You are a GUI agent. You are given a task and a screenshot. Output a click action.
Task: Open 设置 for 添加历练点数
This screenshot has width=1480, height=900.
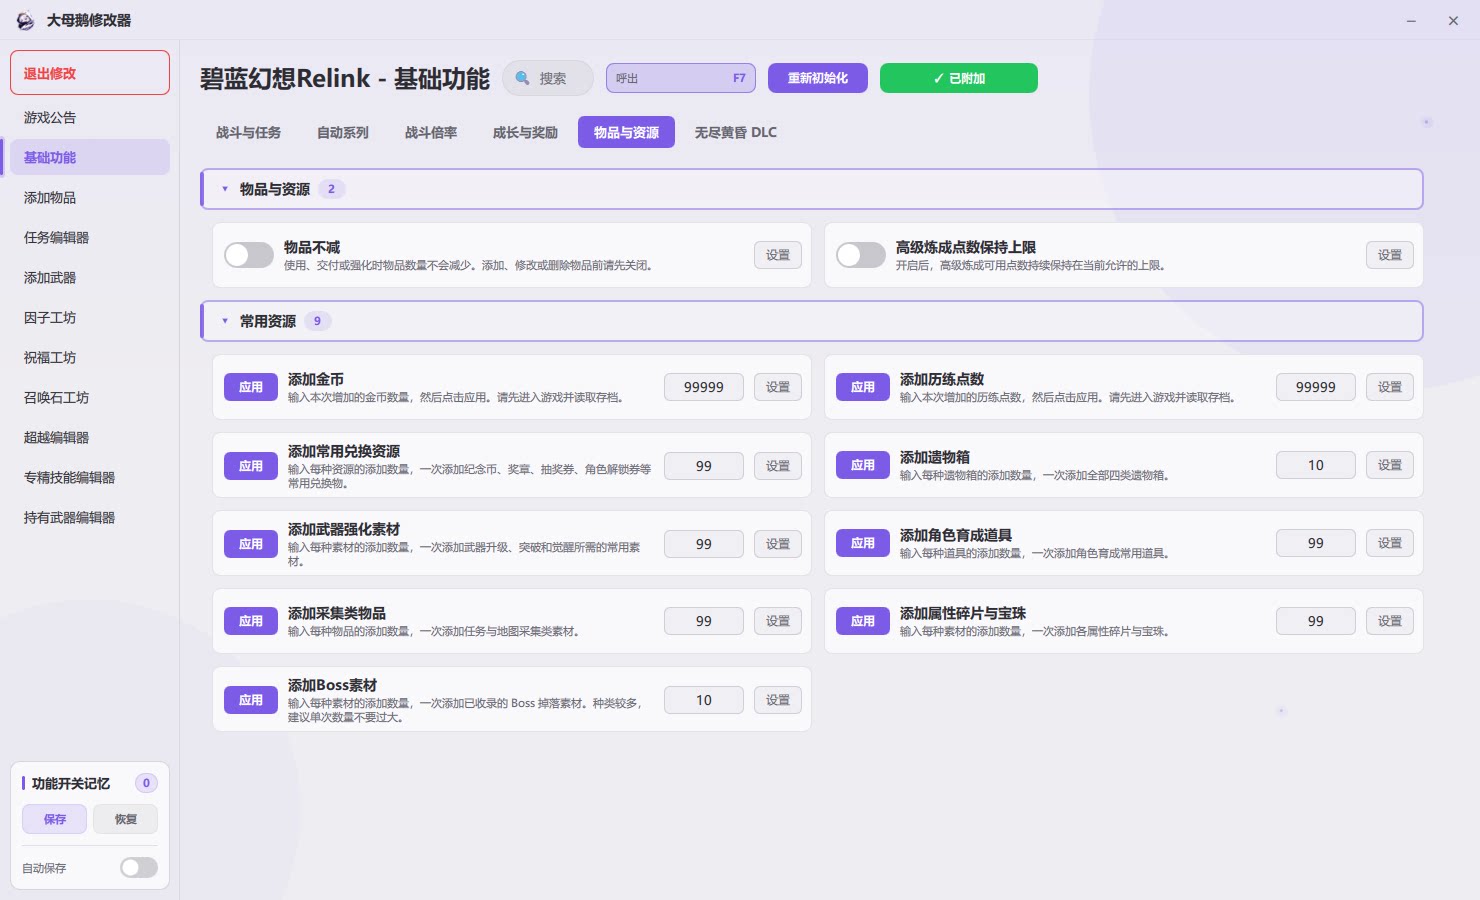[x=1390, y=387]
